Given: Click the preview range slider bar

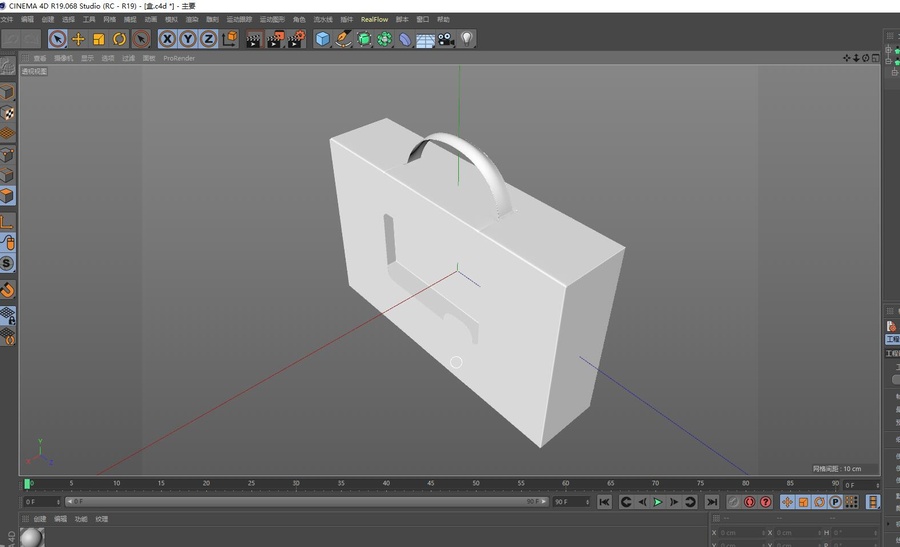Looking at the screenshot, I should pos(307,502).
